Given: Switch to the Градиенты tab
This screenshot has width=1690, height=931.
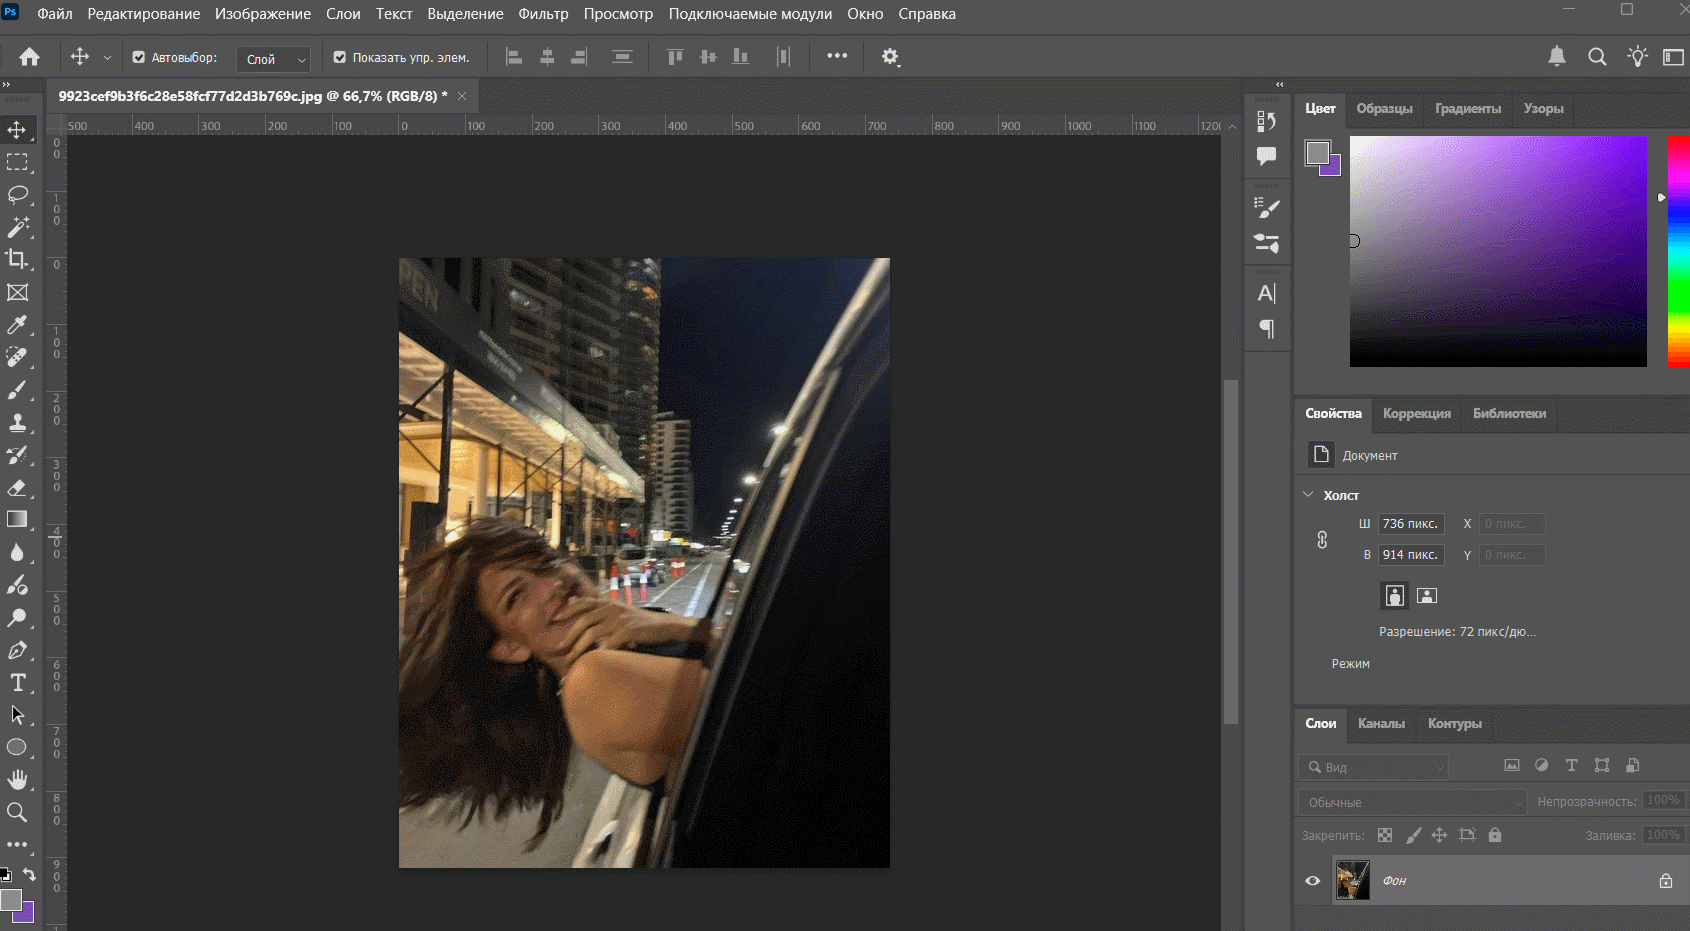Looking at the screenshot, I should (x=1467, y=109).
